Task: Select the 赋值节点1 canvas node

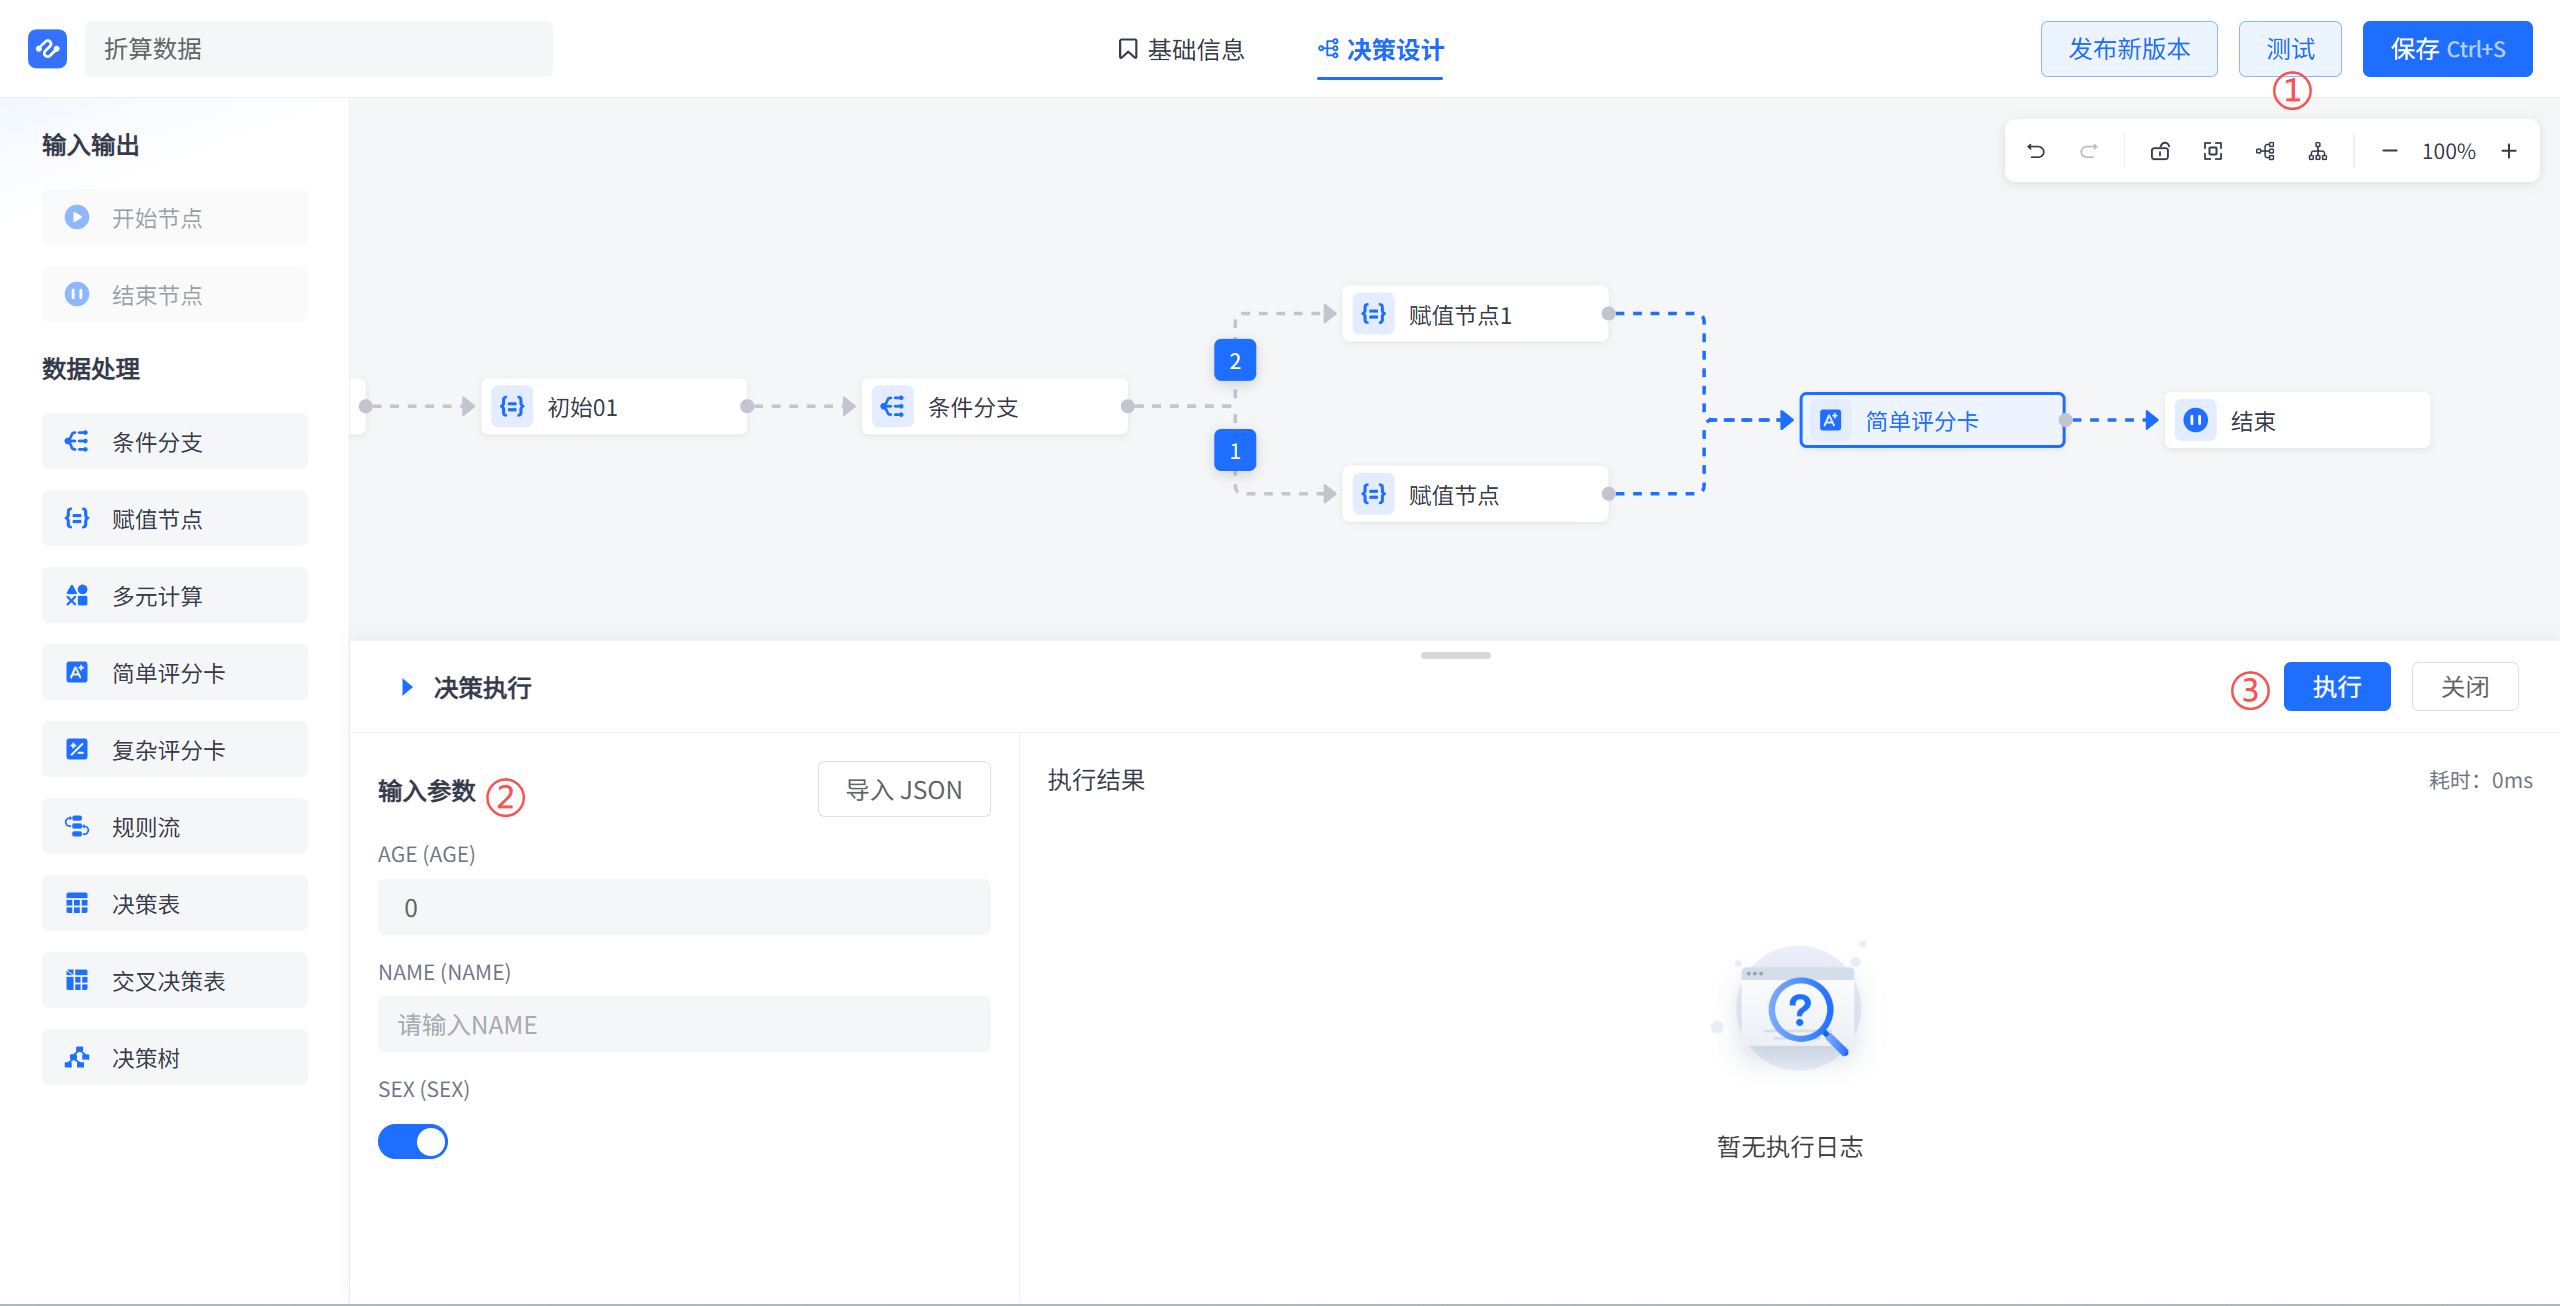Action: click(1475, 314)
